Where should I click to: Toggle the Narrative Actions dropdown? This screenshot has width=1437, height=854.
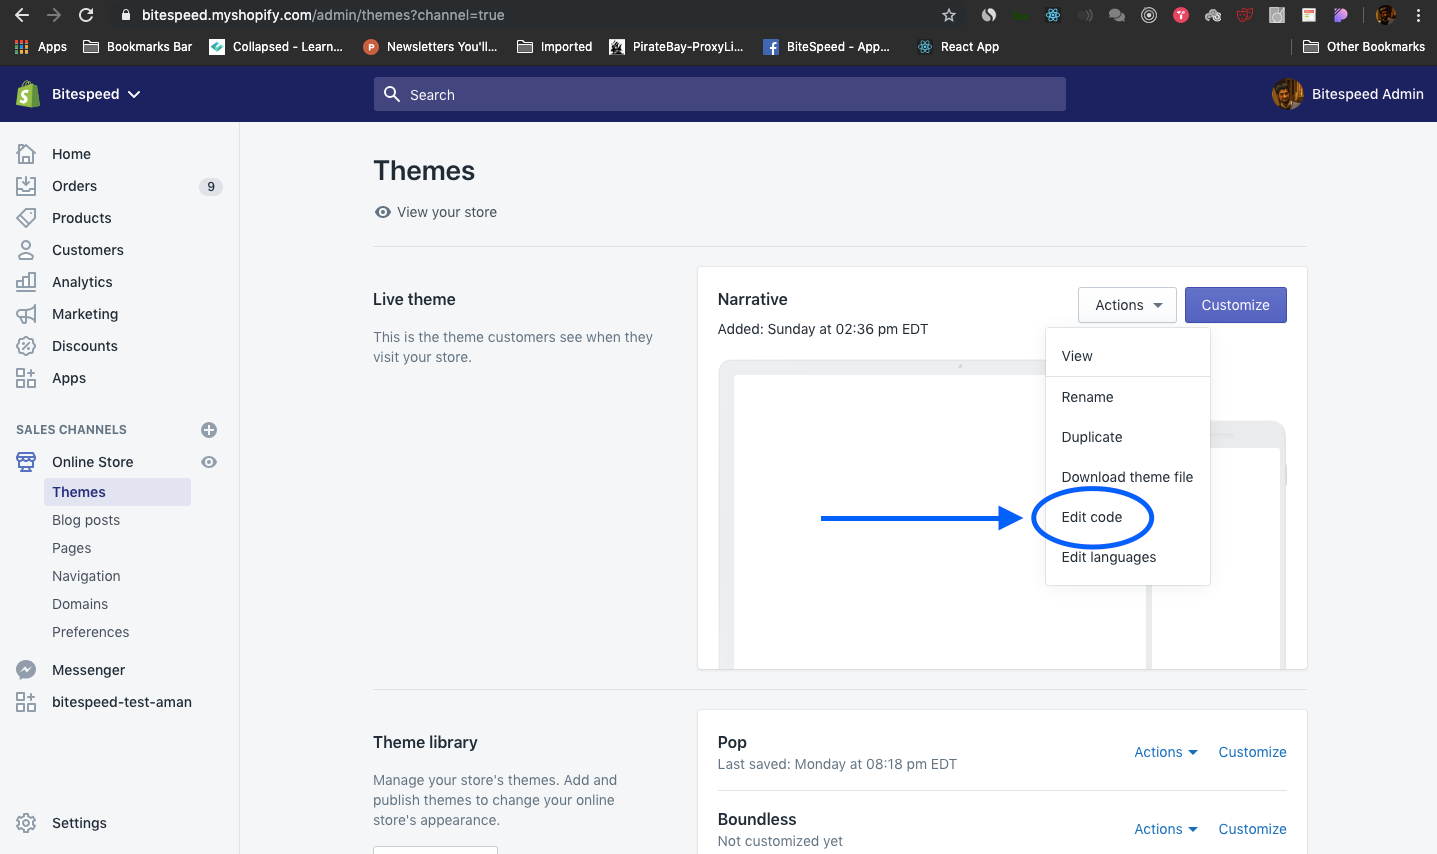click(1127, 305)
